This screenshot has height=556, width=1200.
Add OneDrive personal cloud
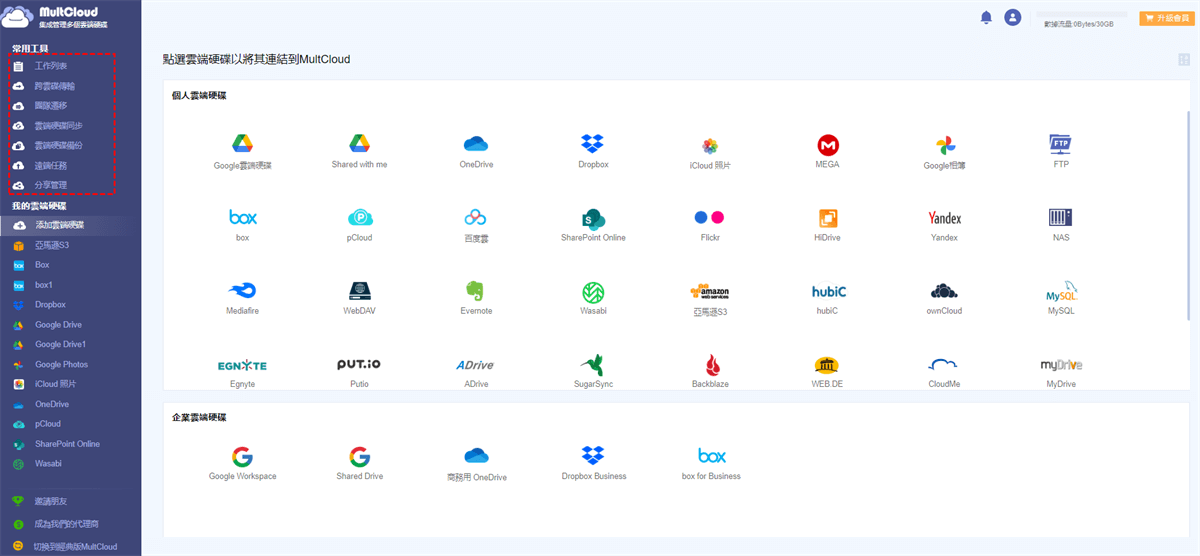tap(476, 151)
